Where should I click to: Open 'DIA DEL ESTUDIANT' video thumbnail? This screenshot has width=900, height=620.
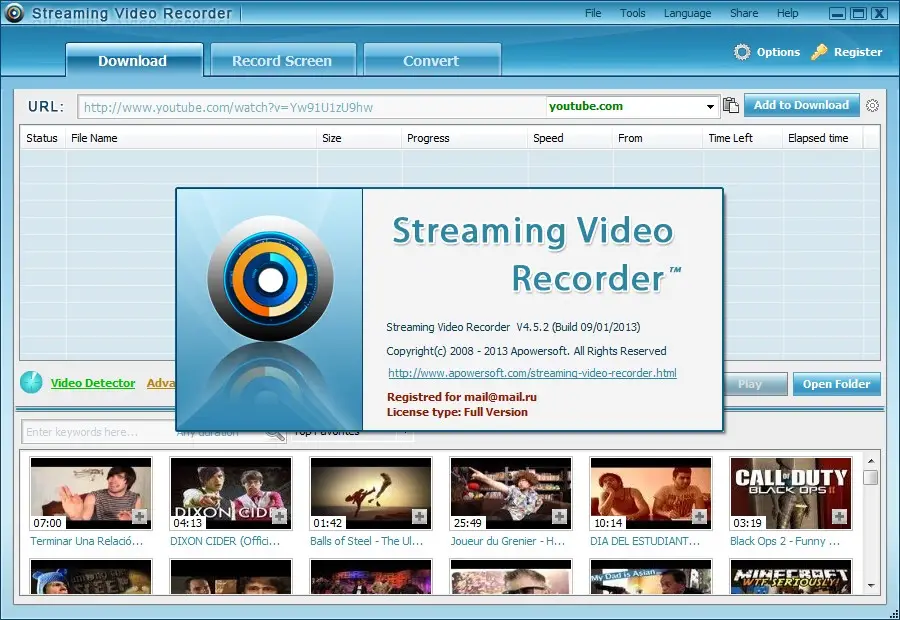coord(651,493)
